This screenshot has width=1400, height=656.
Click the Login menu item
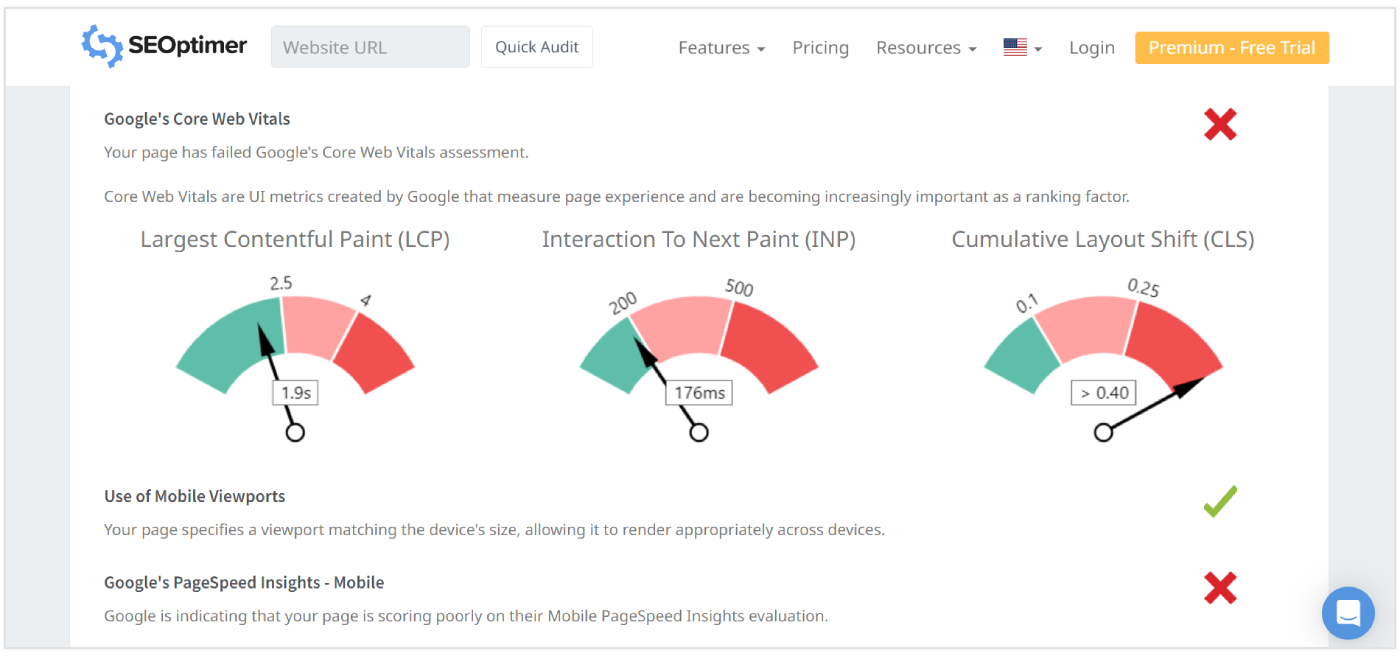[1091, 47]
